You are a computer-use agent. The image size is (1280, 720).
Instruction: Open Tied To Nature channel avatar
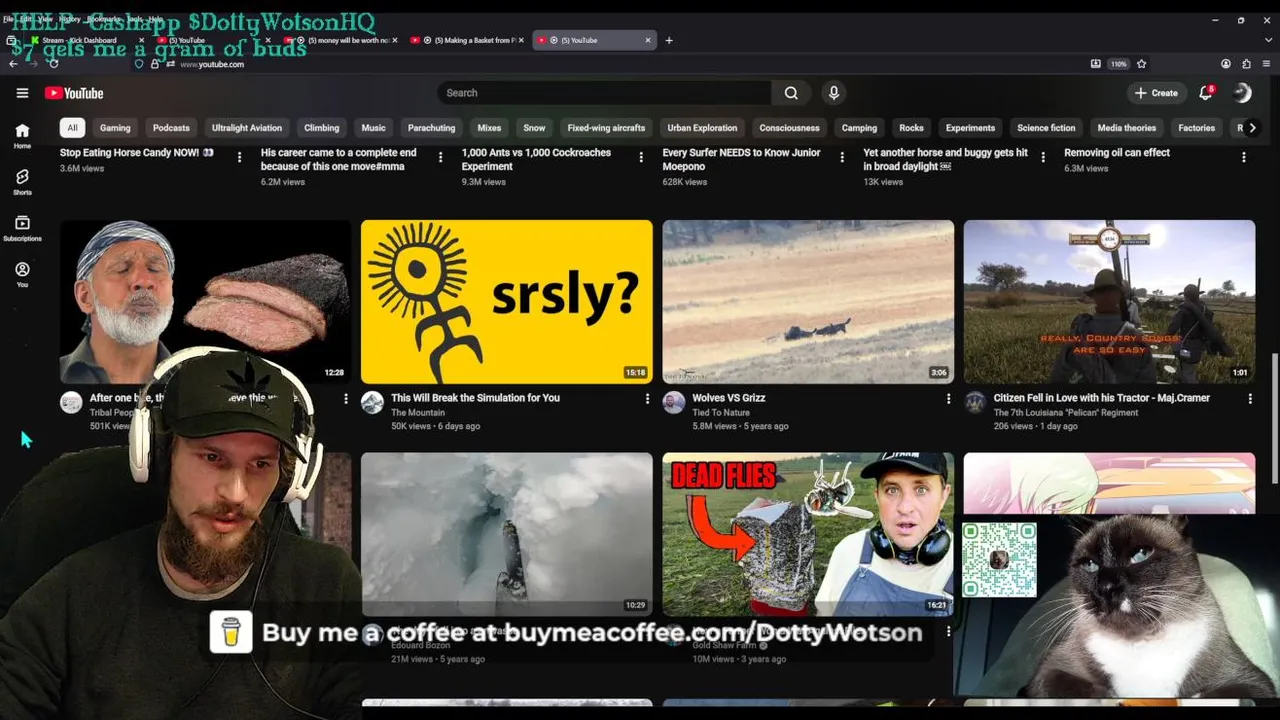[x=674, y=402]
